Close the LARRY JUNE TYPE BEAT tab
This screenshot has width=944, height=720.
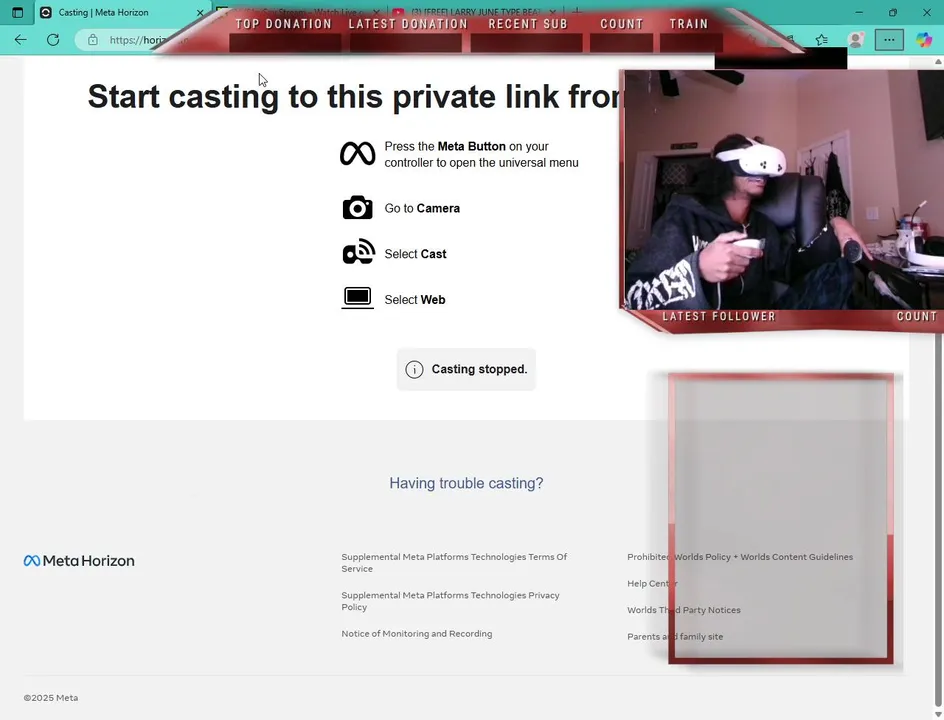coord(553,12)
